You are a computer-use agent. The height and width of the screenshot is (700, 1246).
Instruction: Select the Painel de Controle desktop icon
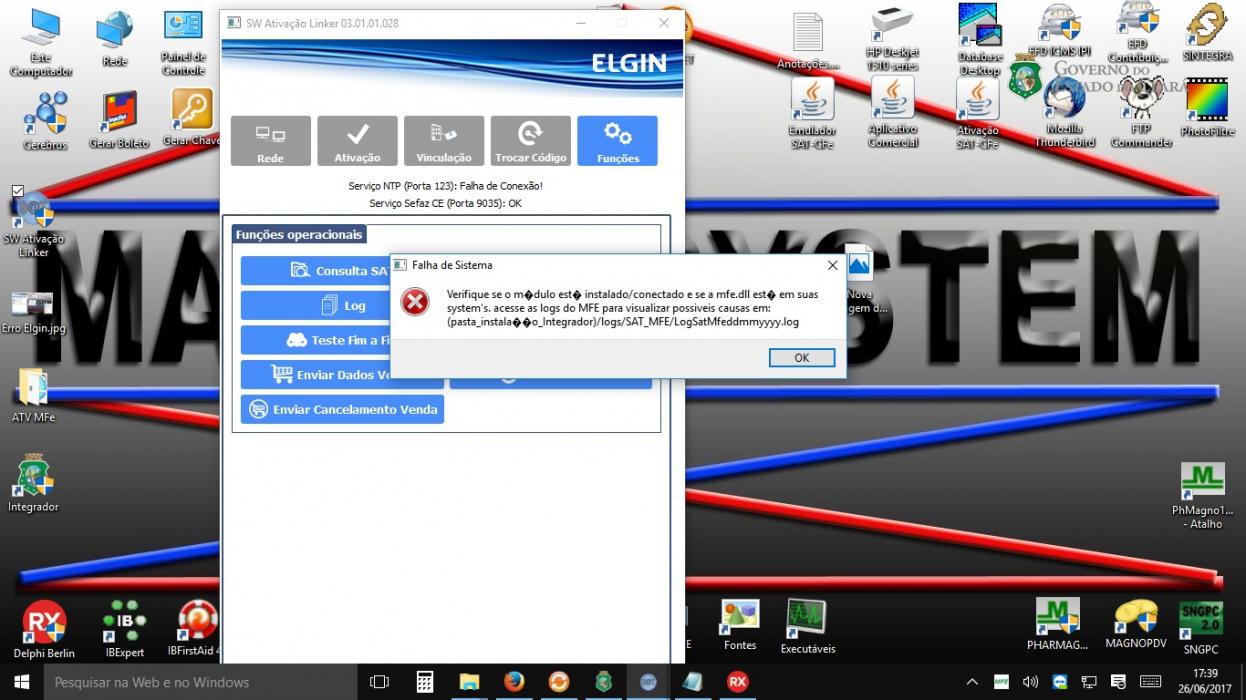183,43
